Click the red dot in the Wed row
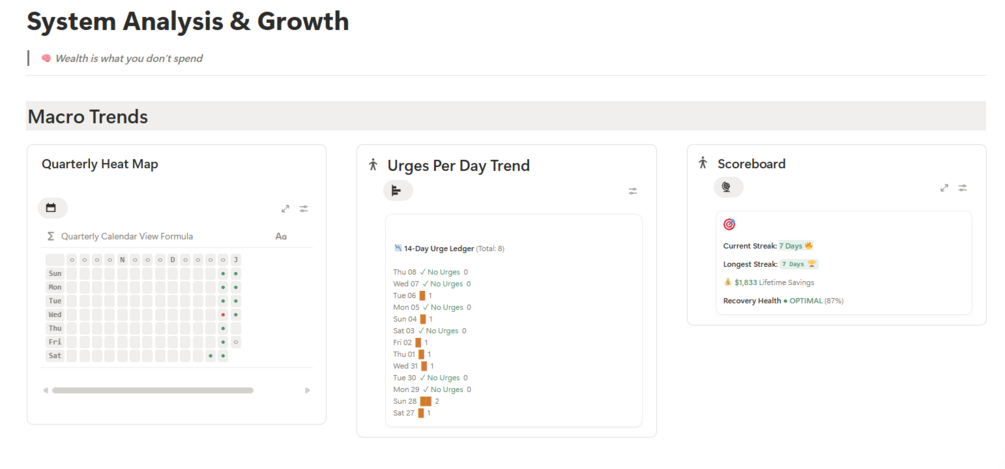Image resolution: width=1005 pixels, height=469 pixels. [222, 314]
